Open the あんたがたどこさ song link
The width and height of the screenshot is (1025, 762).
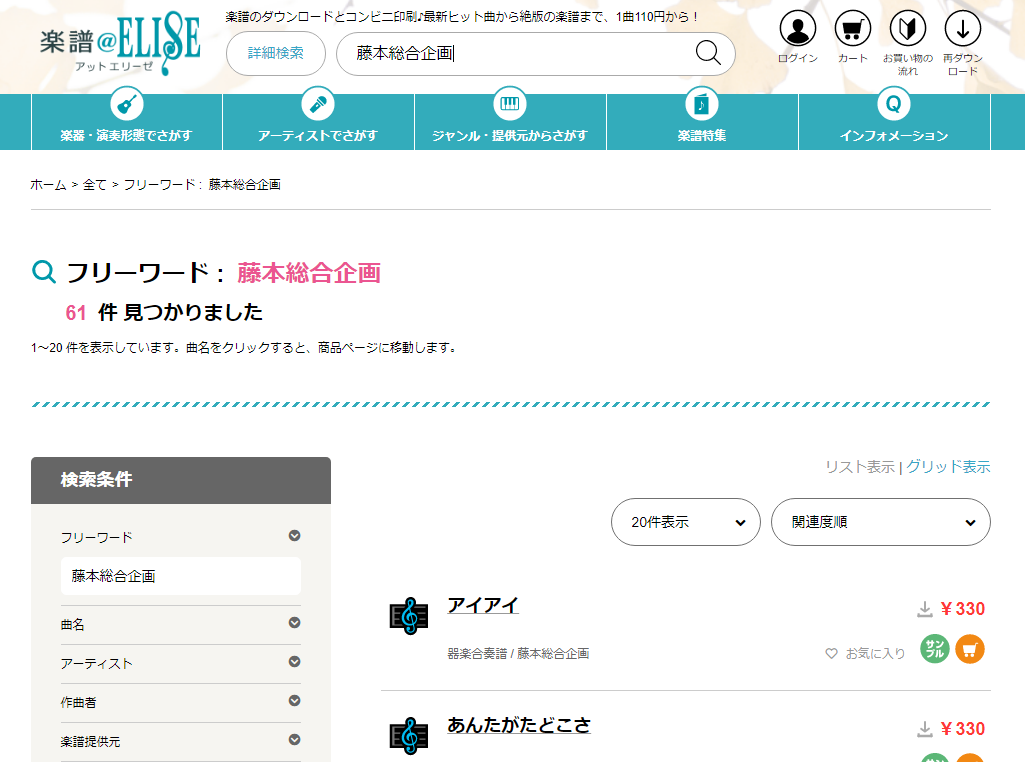[x=518, y=725]
